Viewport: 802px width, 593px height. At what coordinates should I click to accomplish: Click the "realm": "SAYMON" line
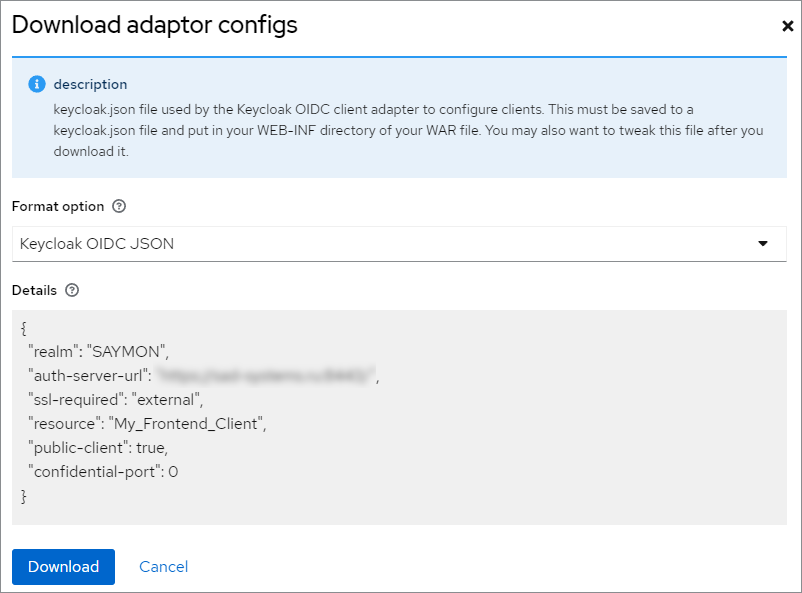click(98, 352)
